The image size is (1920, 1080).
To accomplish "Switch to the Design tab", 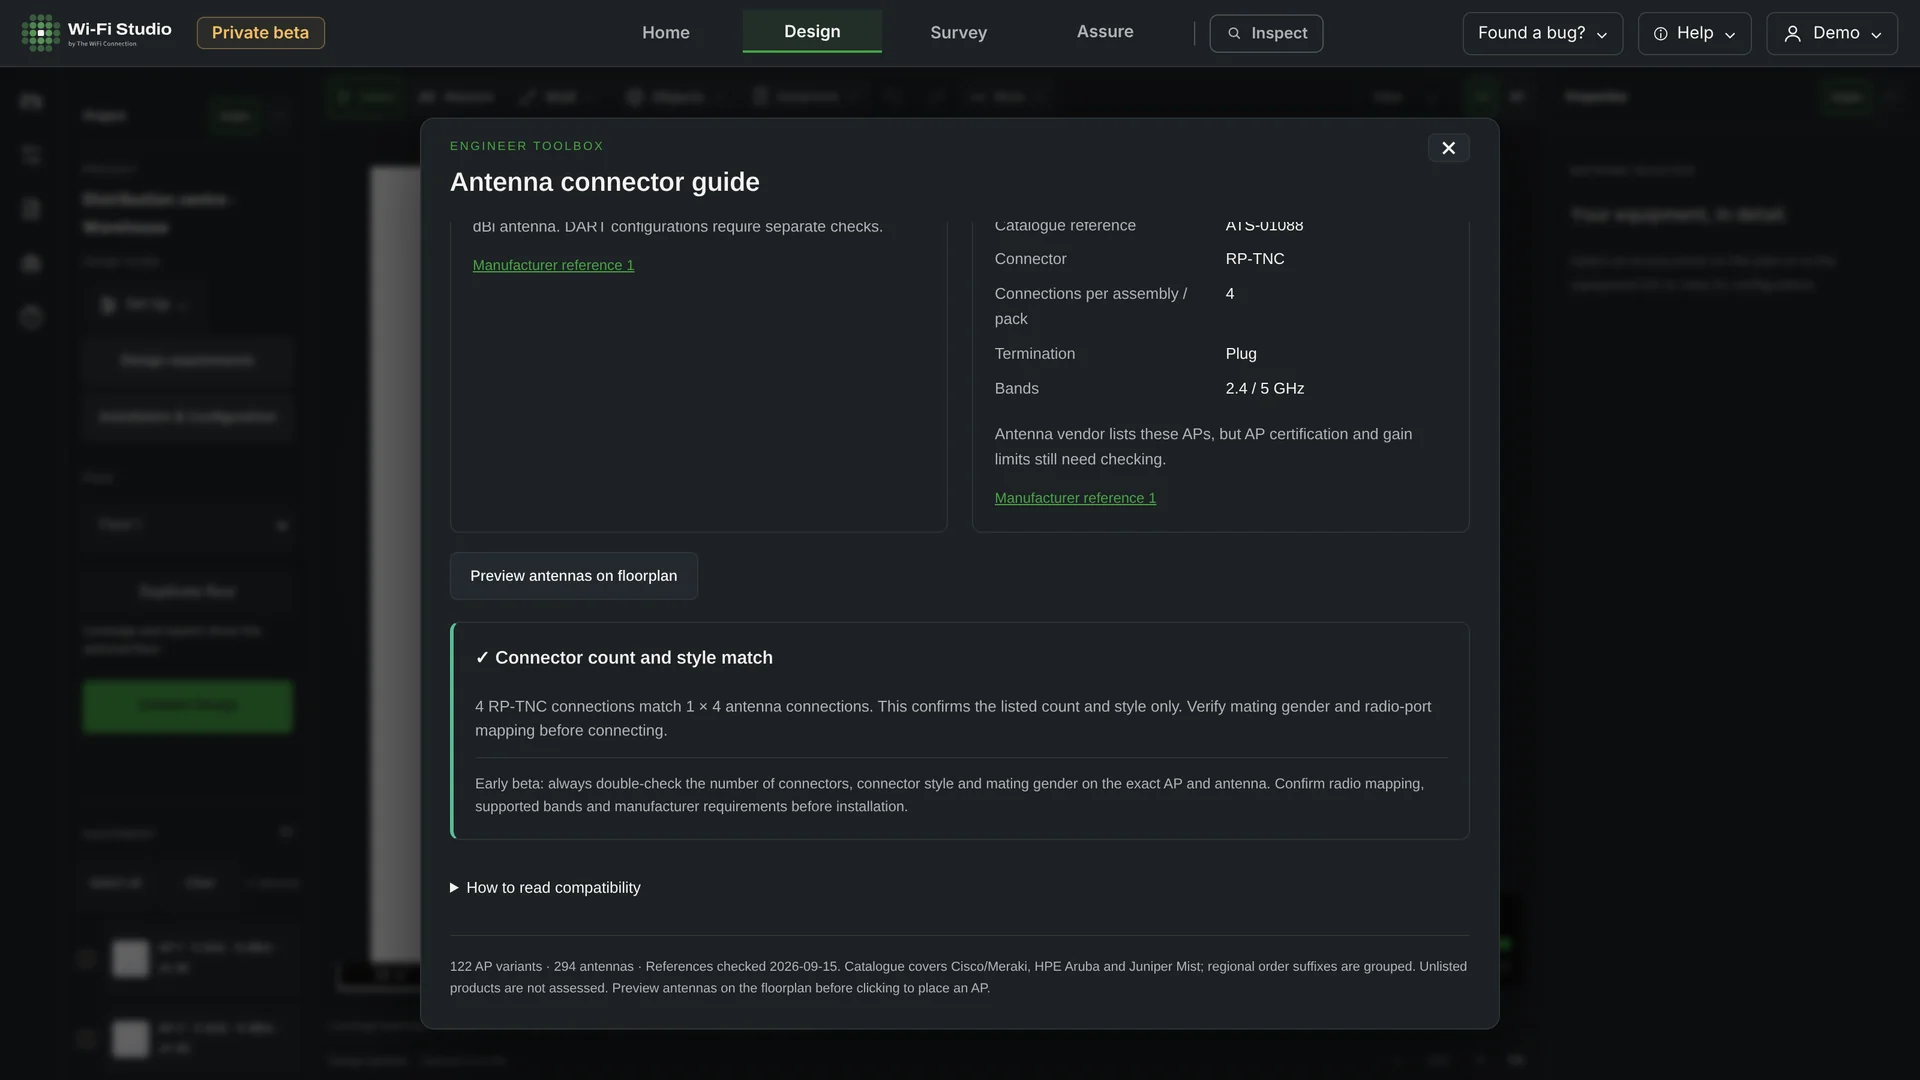I will 812,32.
